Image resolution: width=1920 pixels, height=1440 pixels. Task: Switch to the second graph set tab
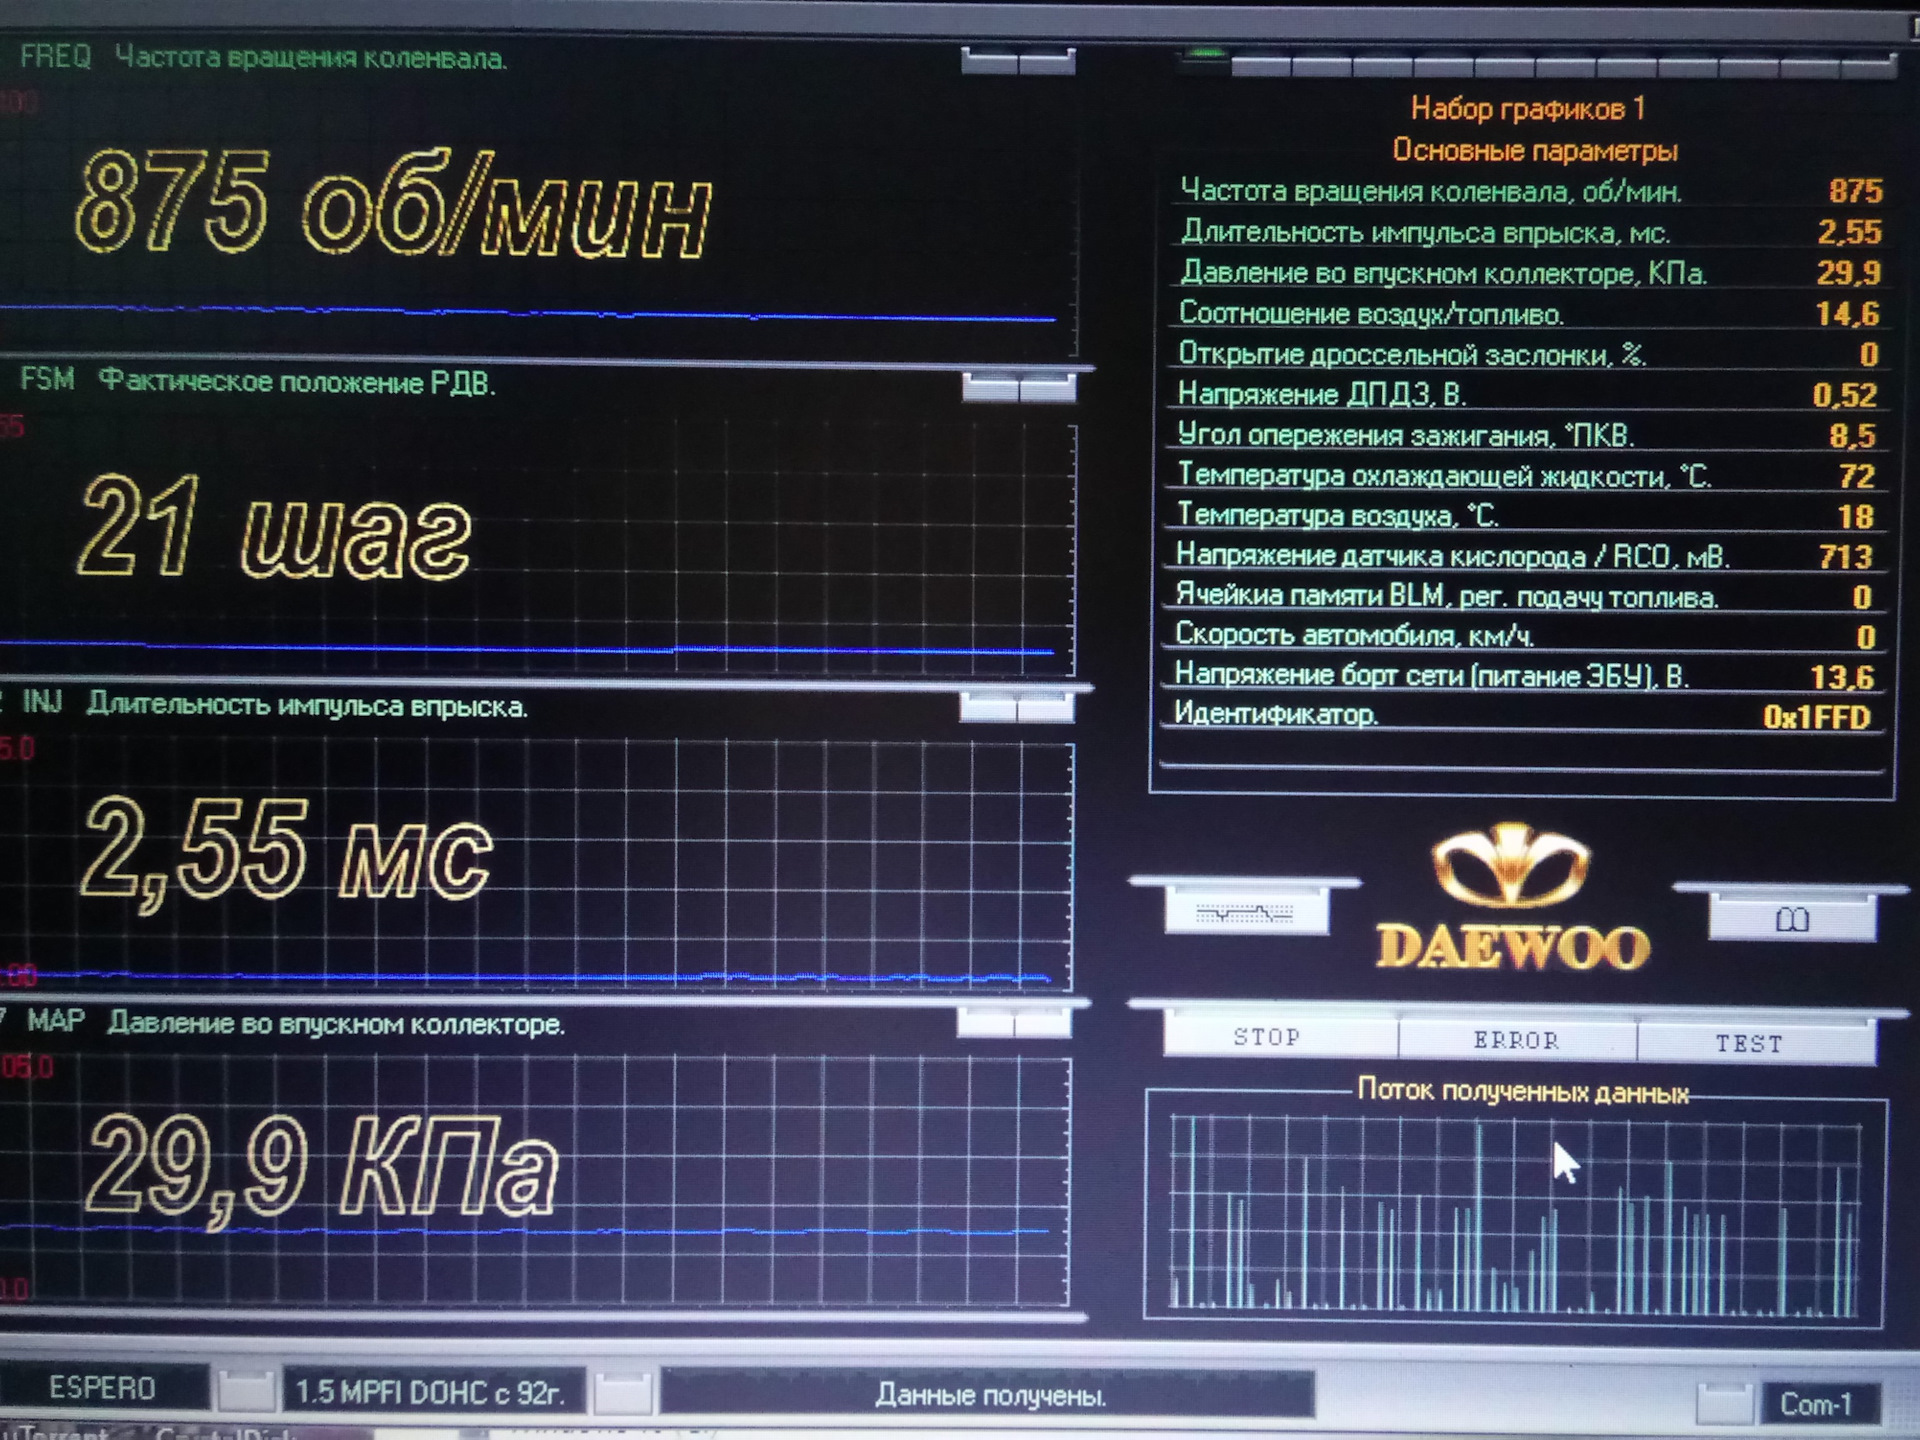(x=1262, y=66)
